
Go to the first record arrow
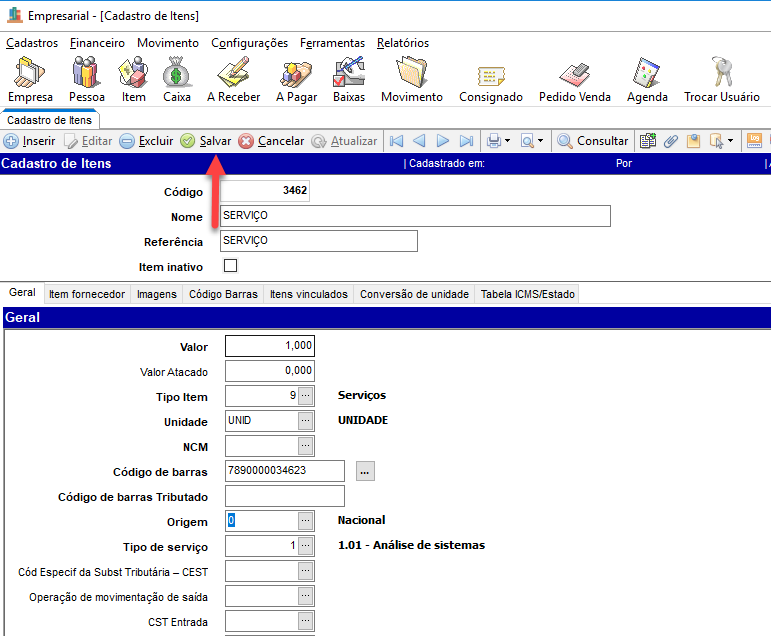(396, 141)
